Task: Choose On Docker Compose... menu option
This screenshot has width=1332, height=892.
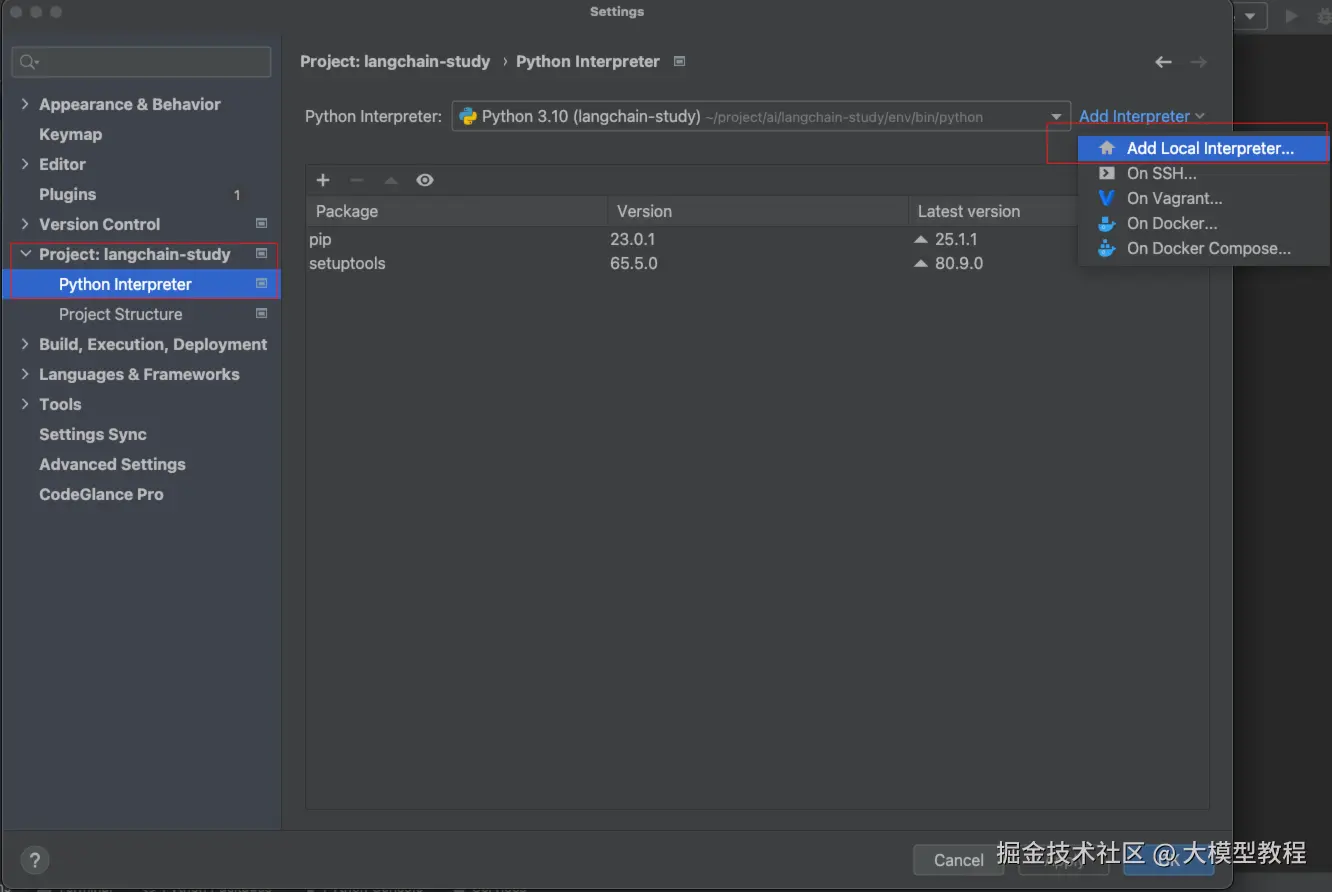Action: click(1203, 248)
